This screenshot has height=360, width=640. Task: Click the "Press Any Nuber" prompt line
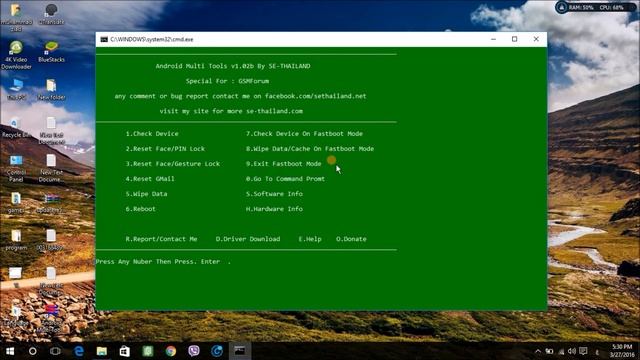163,262
